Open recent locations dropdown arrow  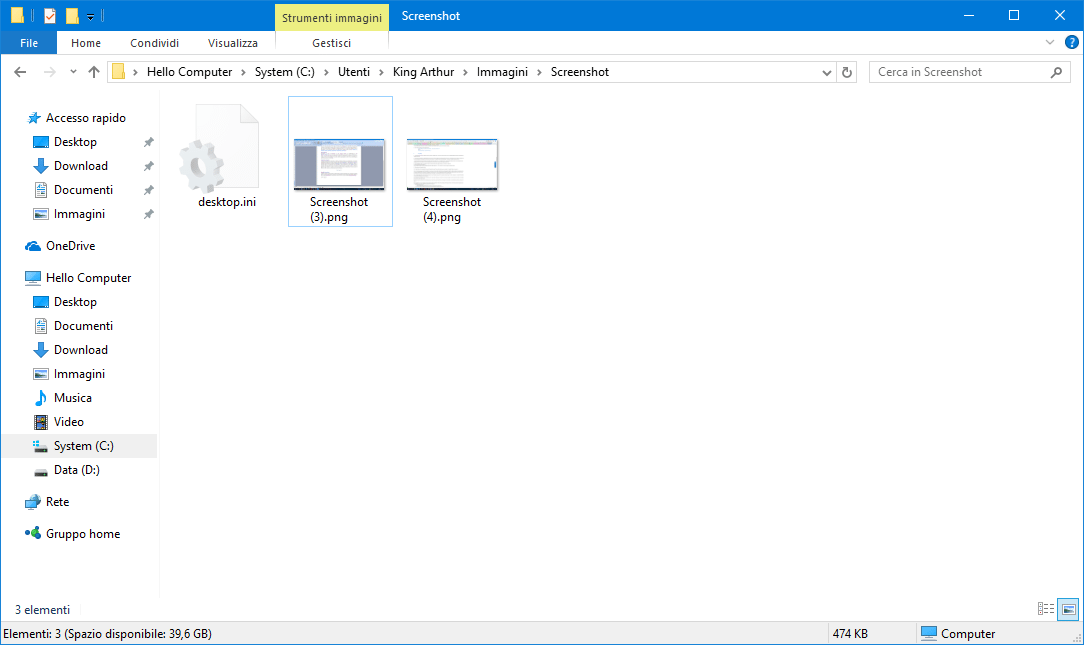coord(73,72)
